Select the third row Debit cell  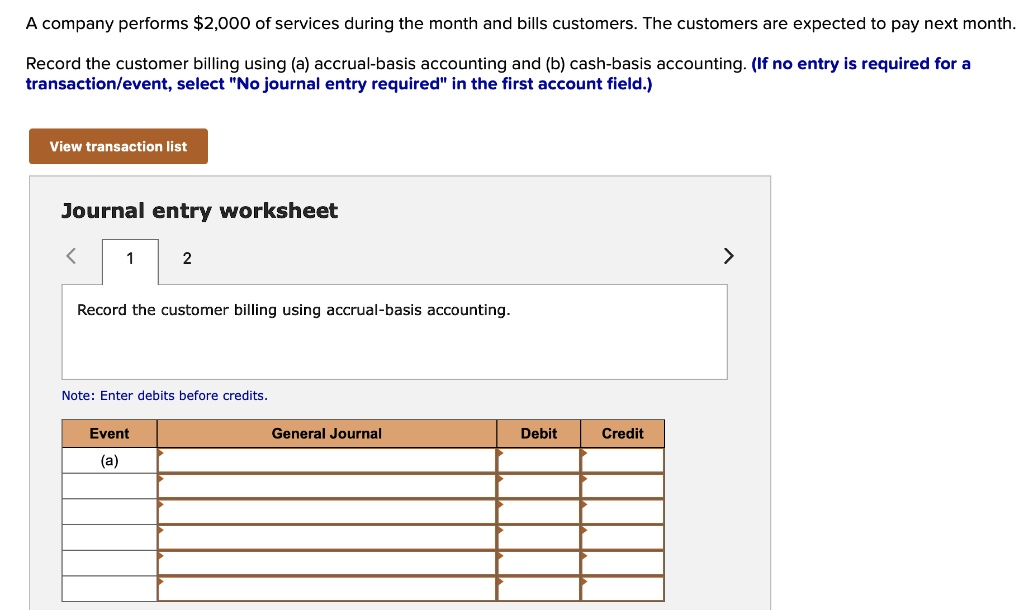[x=539, y=511]
